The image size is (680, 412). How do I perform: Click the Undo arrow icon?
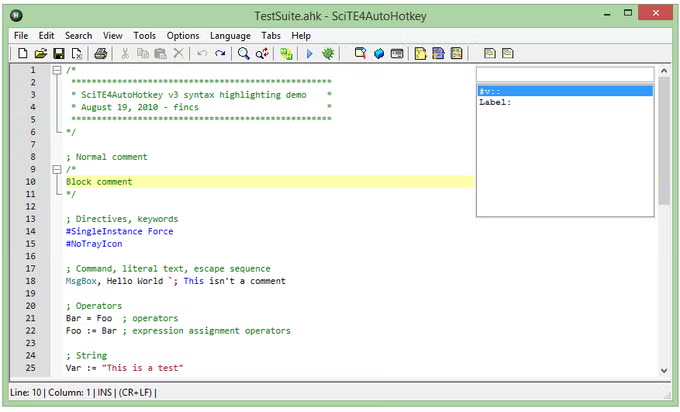(202, 53)
